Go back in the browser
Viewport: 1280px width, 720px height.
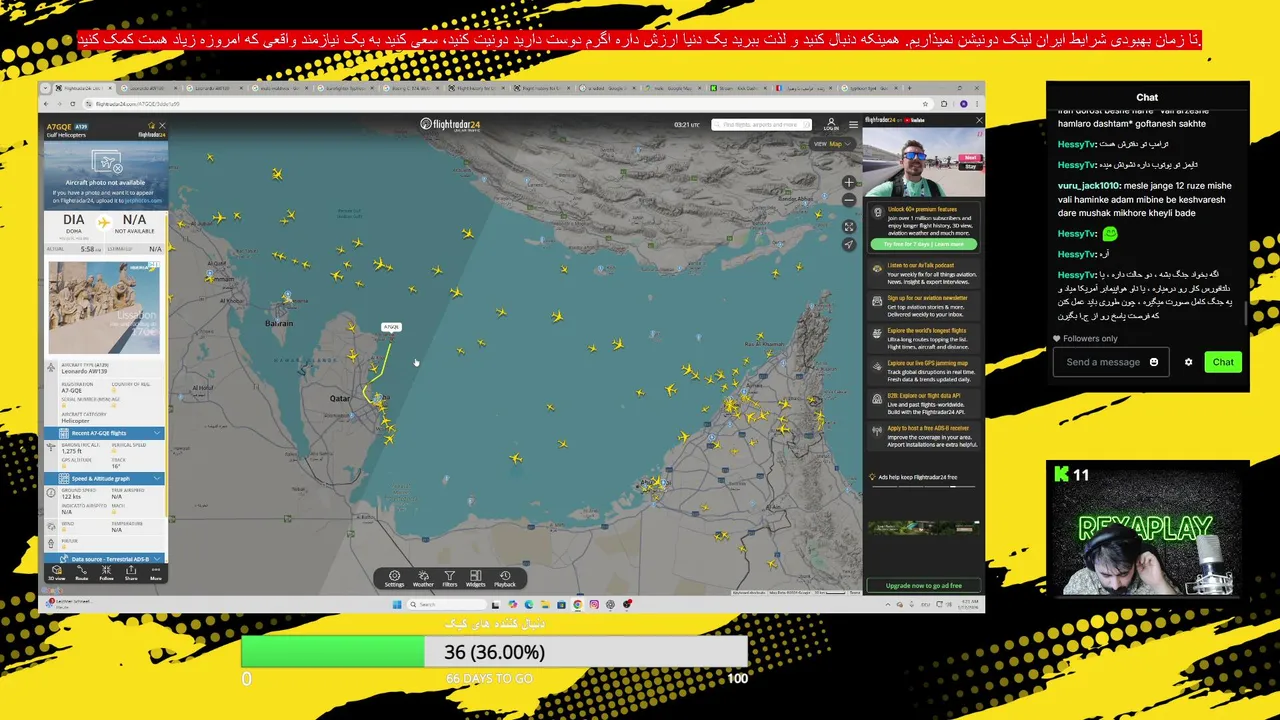[x=46, y=104]
